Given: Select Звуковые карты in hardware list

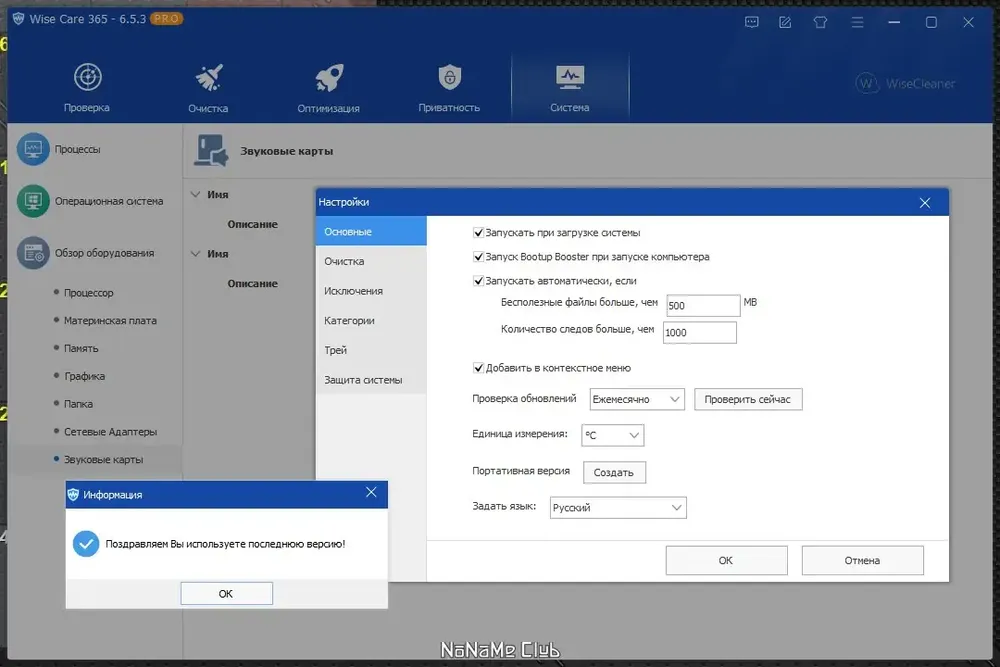Looking at the screenshot, I should tap(103, 460).
